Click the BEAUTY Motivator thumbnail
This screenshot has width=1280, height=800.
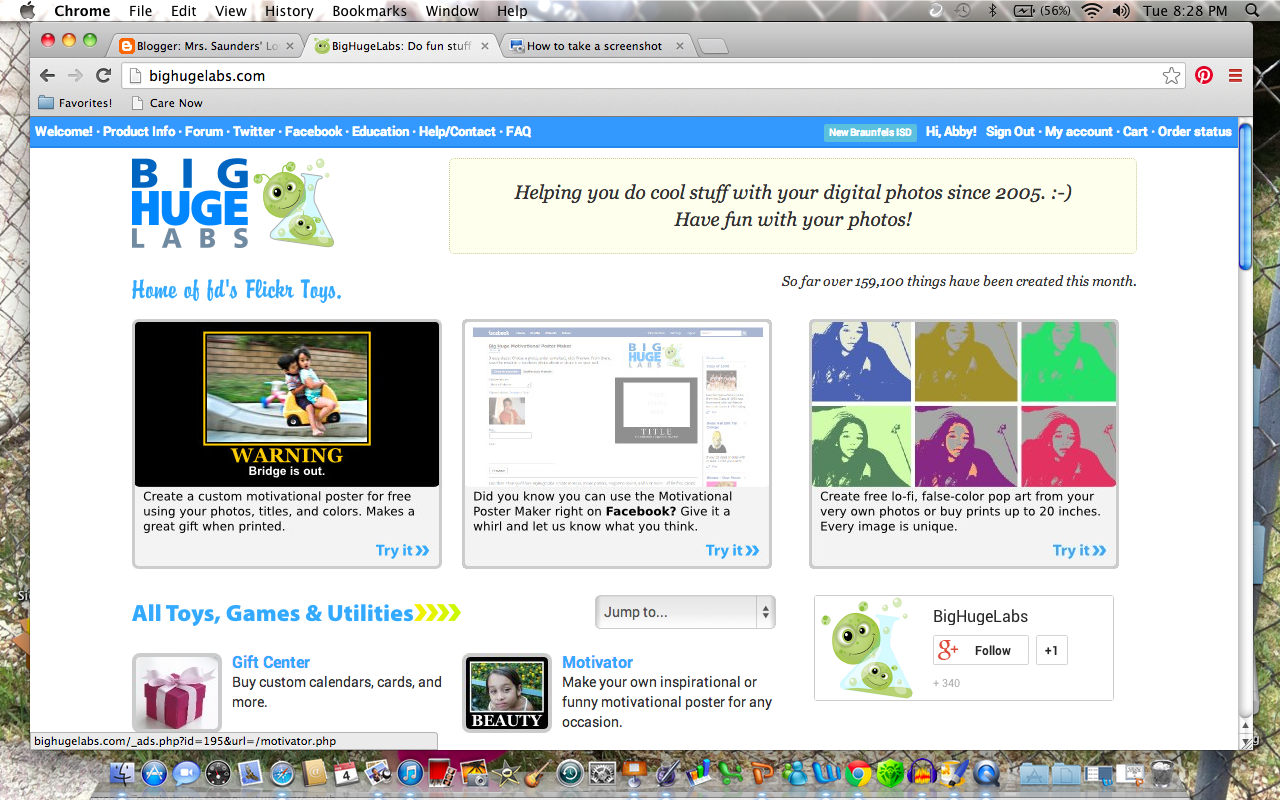[507, 693]
